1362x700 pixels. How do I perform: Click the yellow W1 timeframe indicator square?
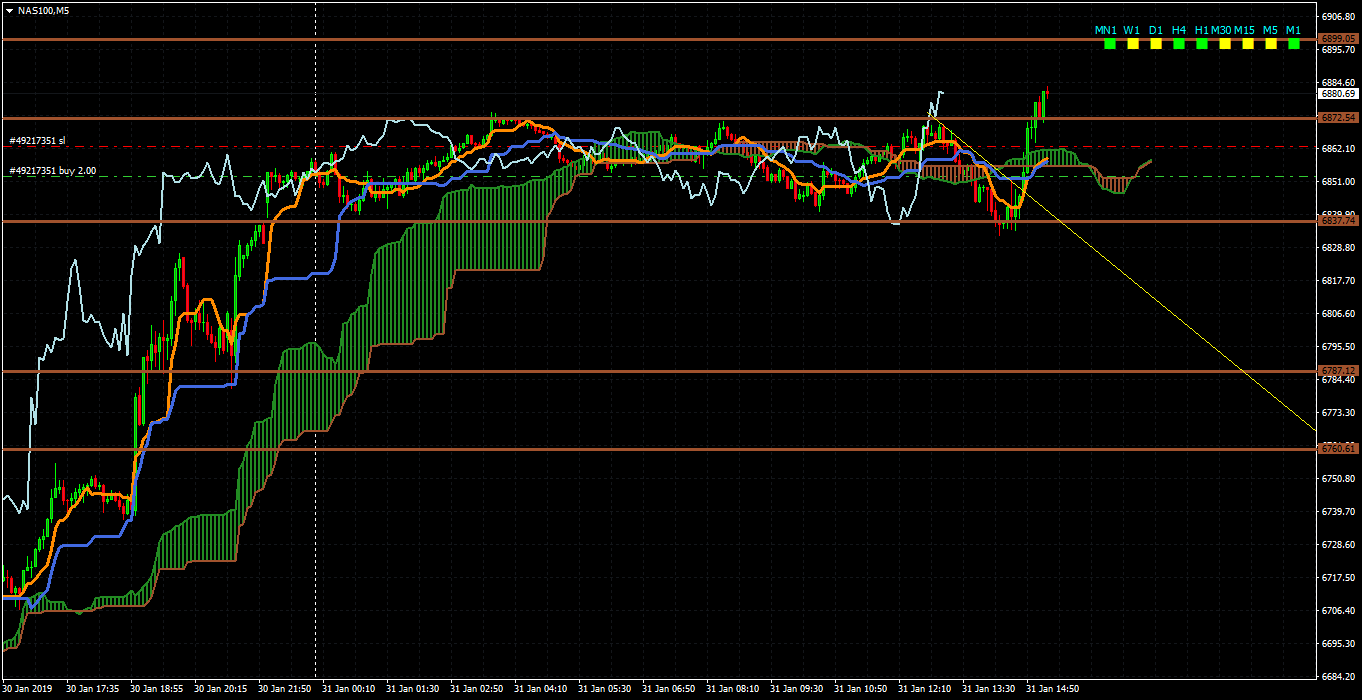click(1132, 44)
